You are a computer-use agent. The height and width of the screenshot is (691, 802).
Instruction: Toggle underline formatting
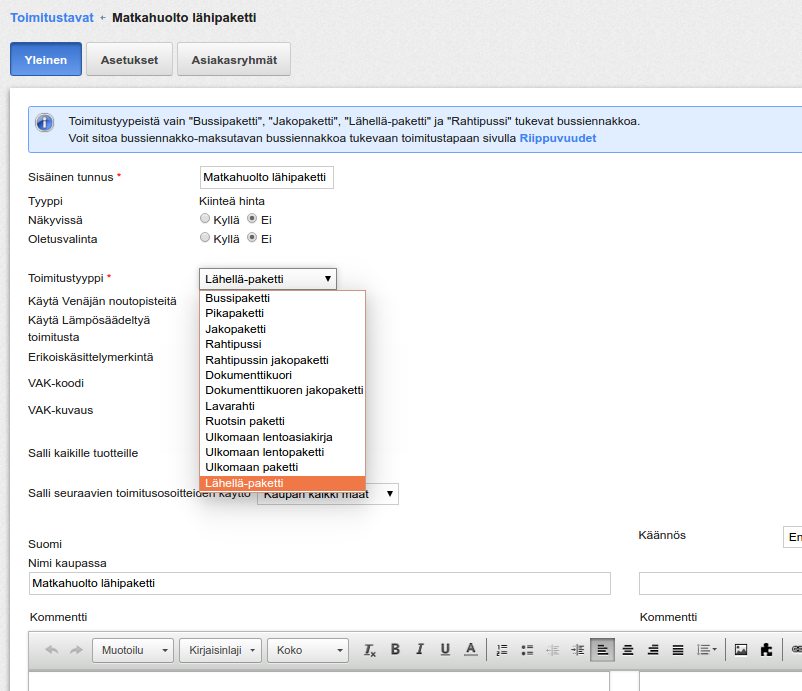tap(445, 650)
